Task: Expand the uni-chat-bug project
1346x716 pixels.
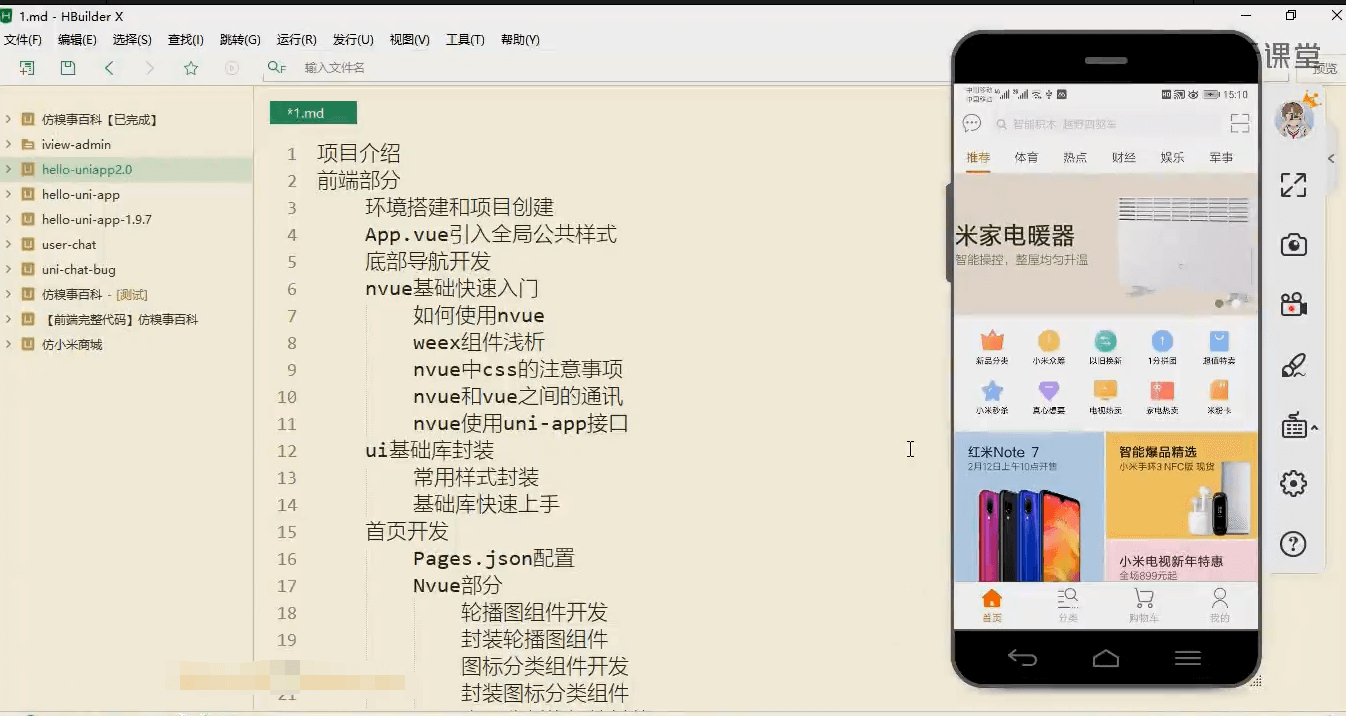Action: (x=9, y=269)
